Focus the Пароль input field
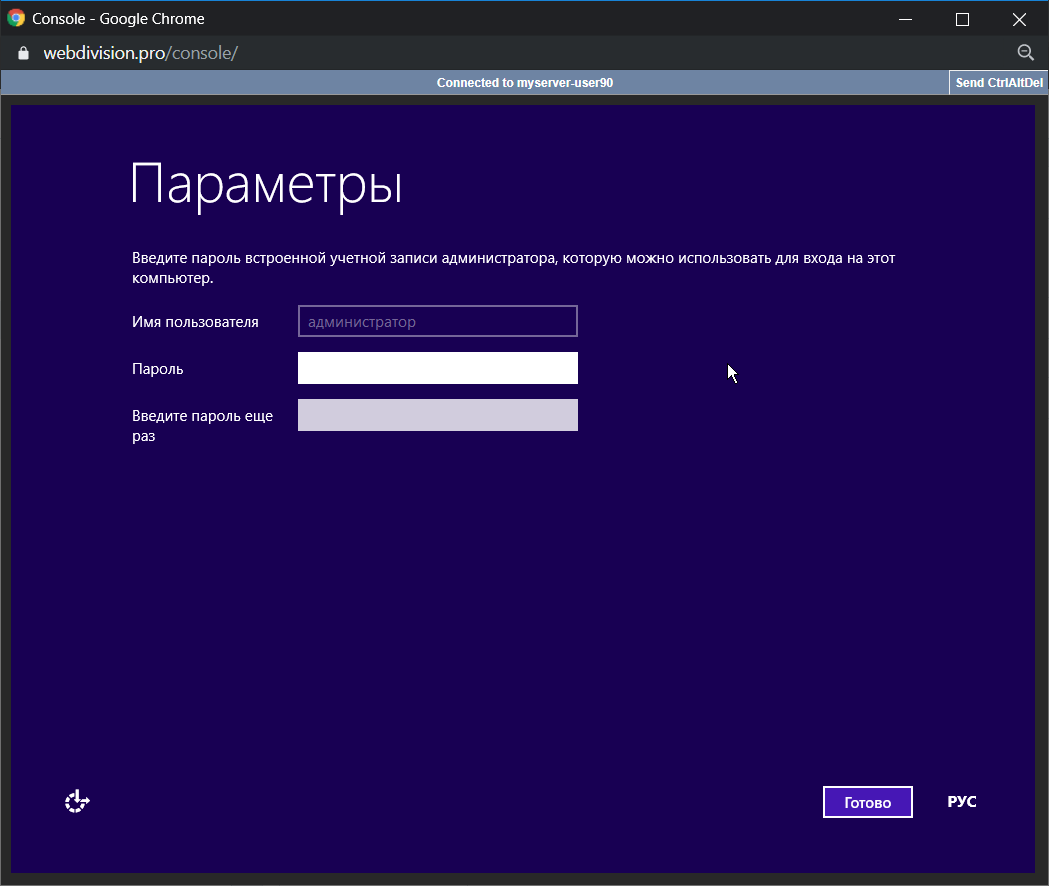 point(437,368)
